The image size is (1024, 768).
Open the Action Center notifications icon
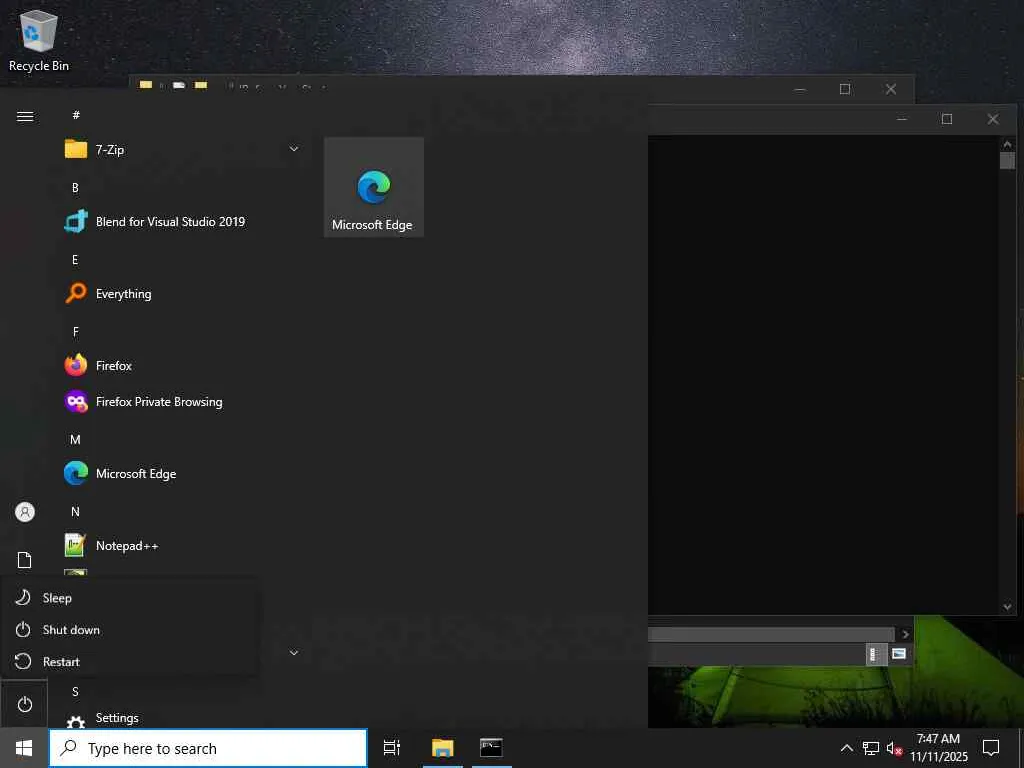(x=991, y=748)
